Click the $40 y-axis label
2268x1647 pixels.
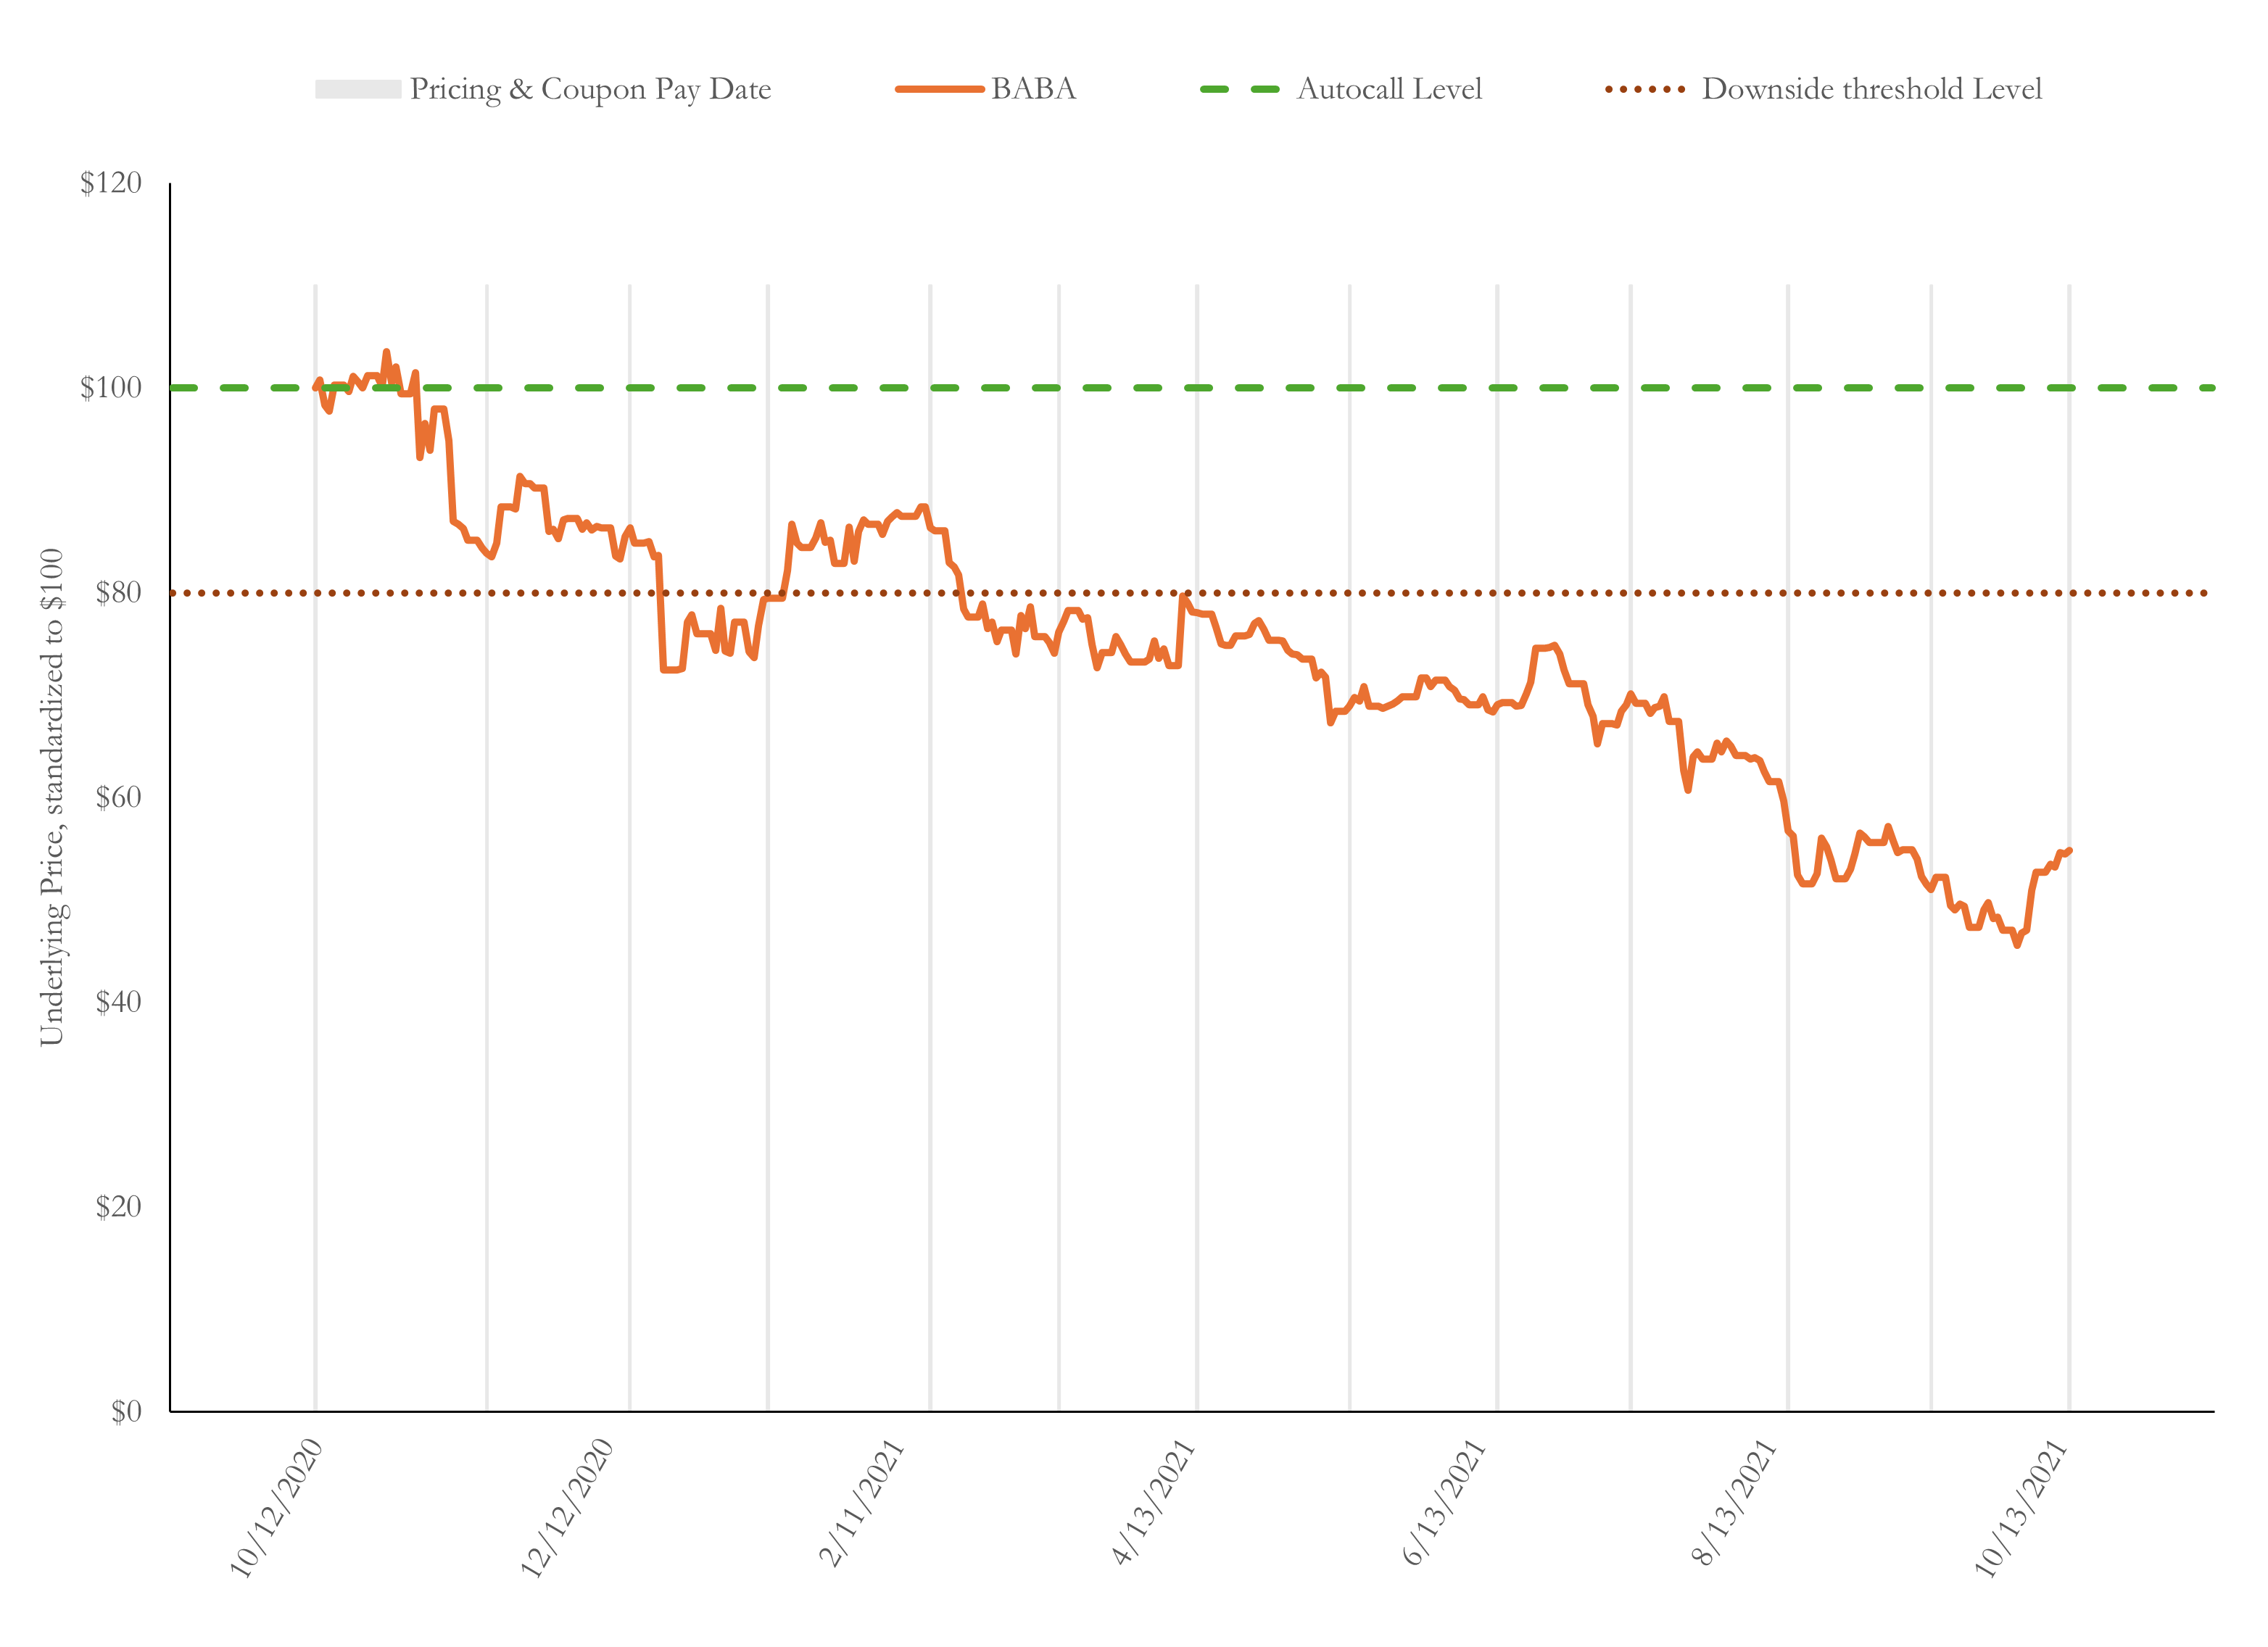[118, 1002]
